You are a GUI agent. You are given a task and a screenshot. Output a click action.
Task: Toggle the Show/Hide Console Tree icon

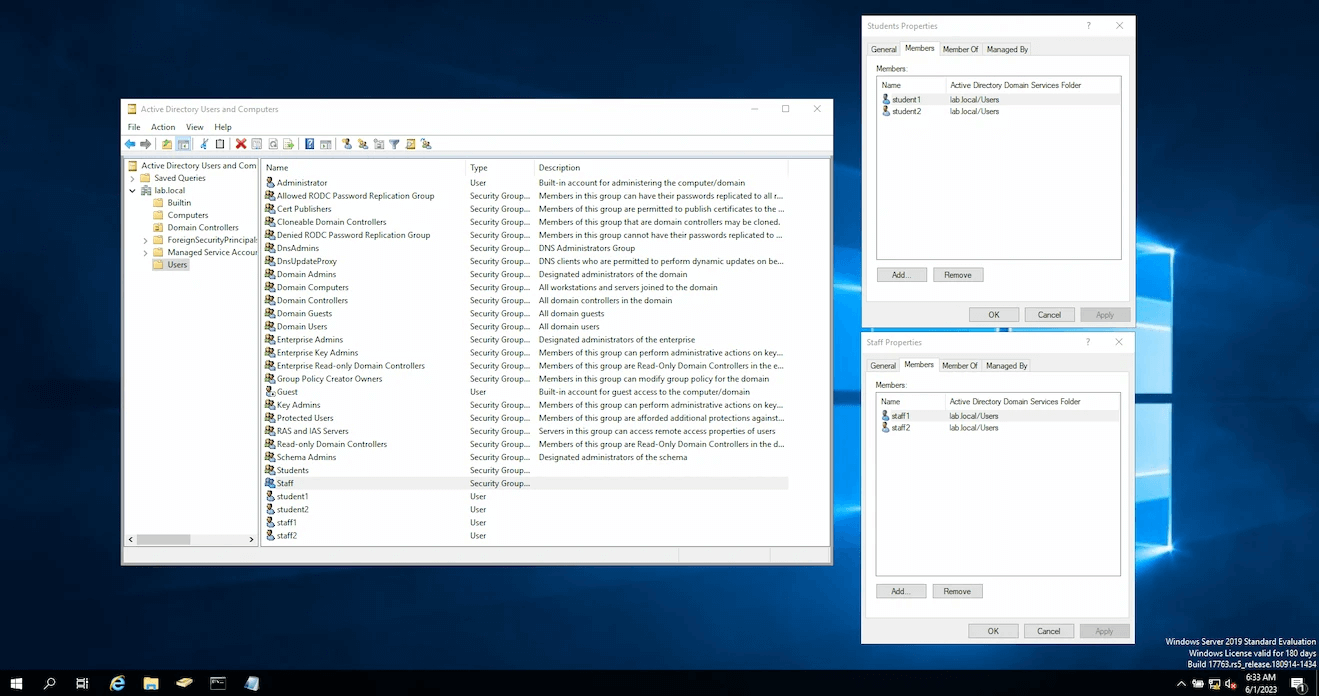[x=183, y=144]
